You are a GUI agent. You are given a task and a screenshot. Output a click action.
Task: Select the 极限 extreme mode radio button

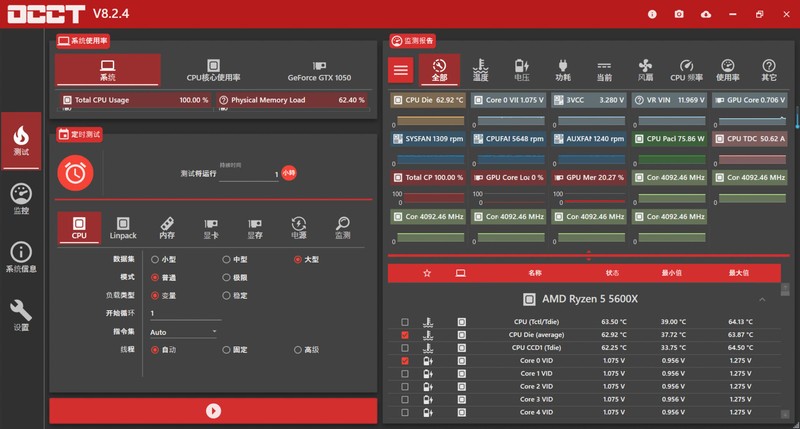[225, 277]
